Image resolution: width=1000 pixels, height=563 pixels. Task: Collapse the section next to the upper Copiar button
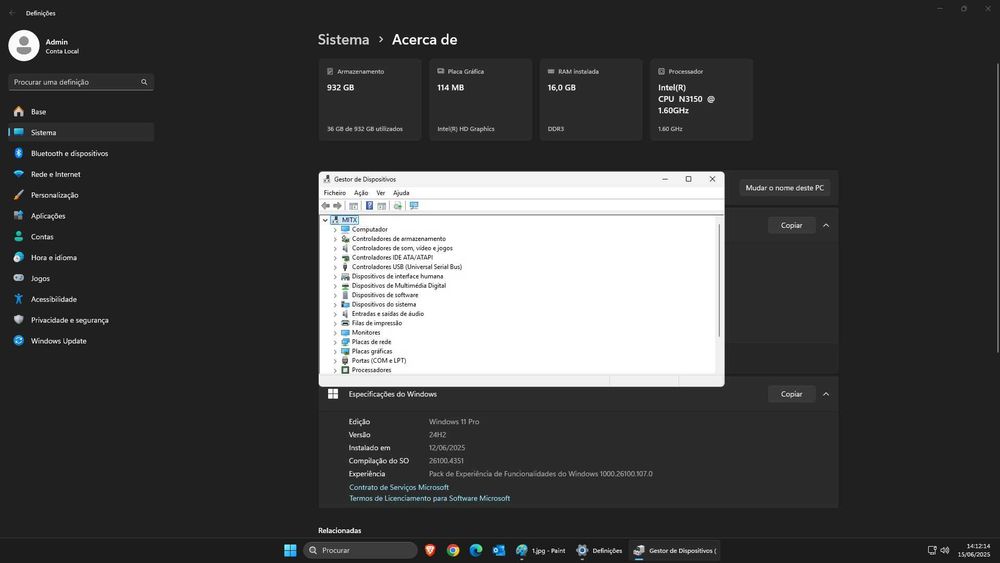826,225
